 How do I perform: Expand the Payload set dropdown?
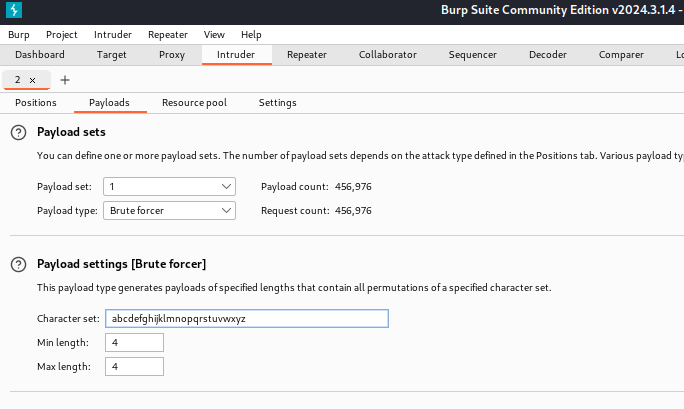(169, 187)
